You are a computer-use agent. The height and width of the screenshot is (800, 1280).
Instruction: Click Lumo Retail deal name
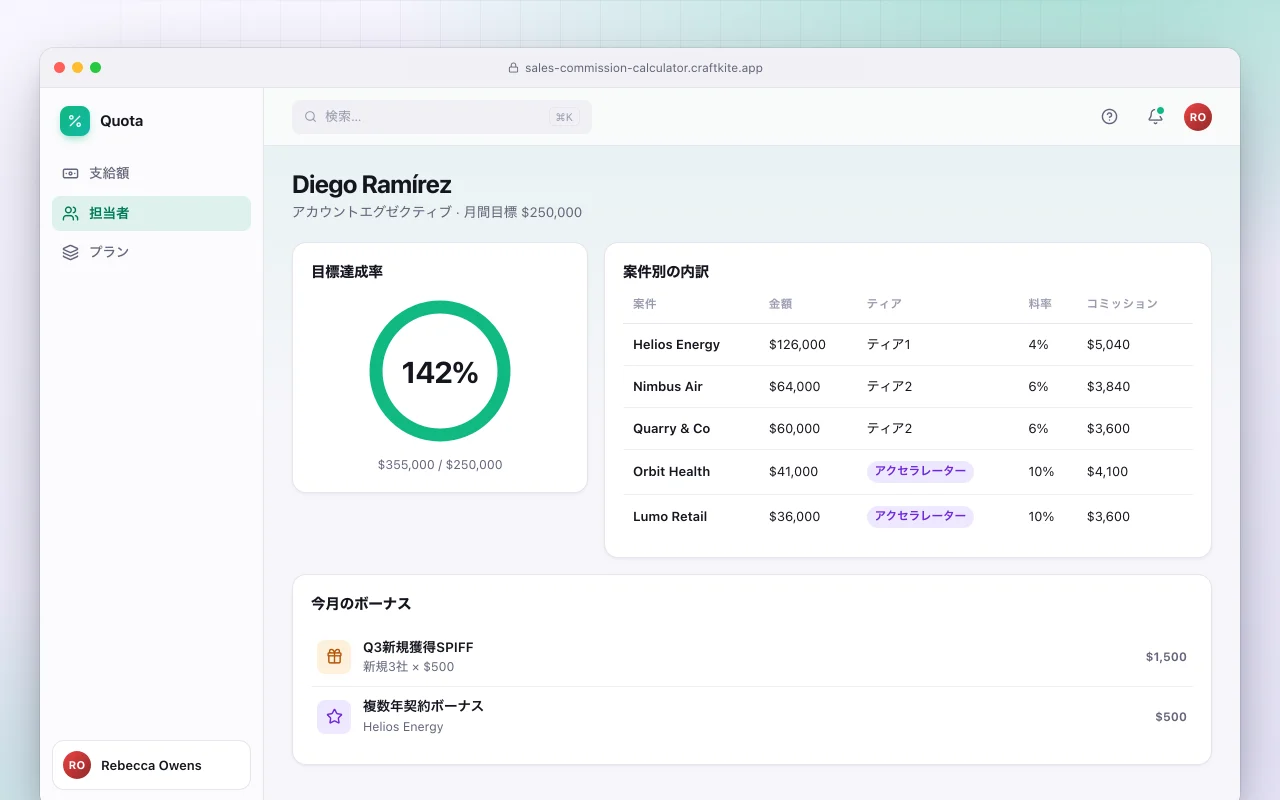670,517
